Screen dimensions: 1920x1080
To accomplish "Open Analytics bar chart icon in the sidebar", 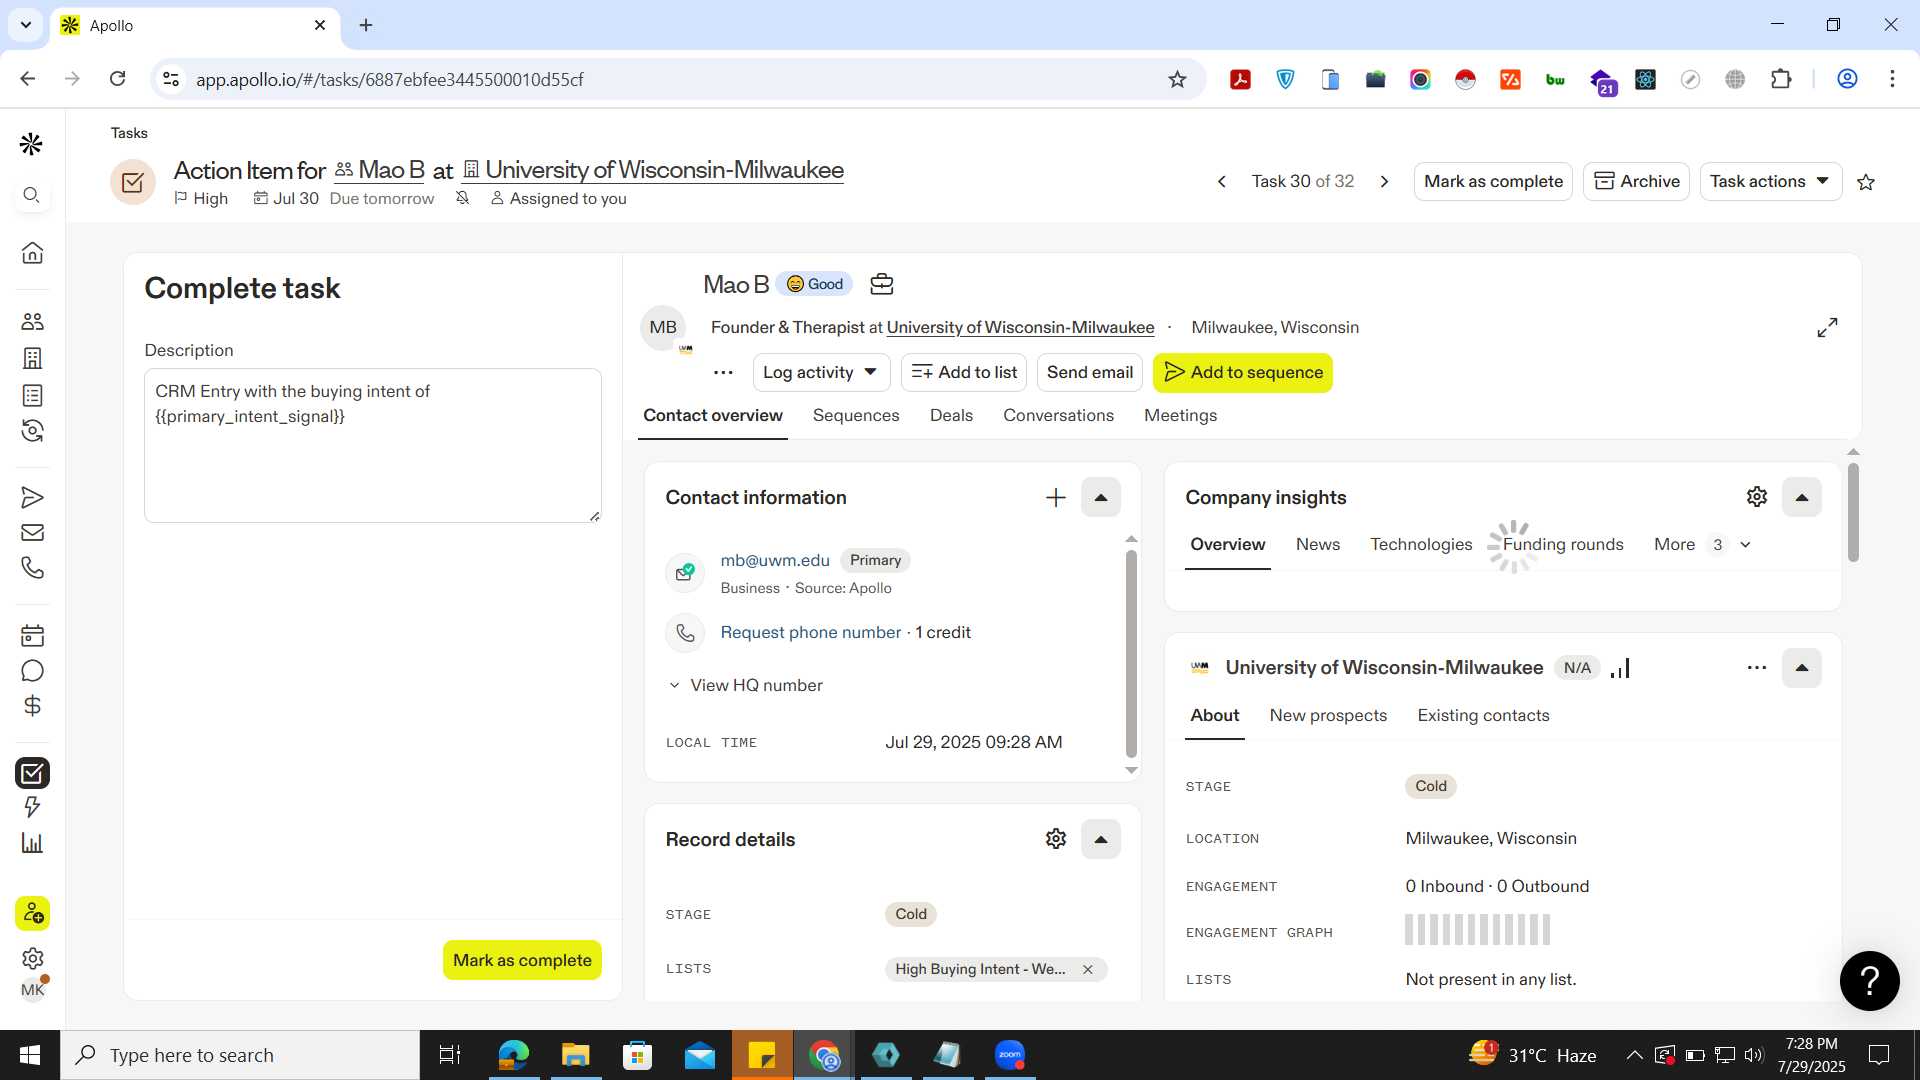I will coord(32,843).
